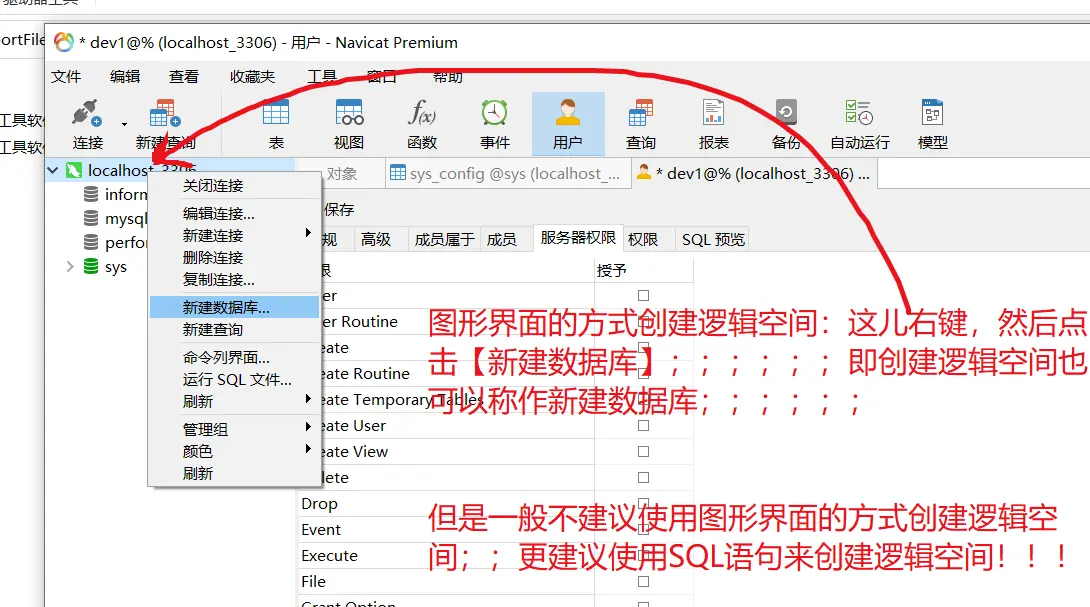Choose 命令列界面... in context menu
This screenshot has width=1090, height=607.
(234, 357)
